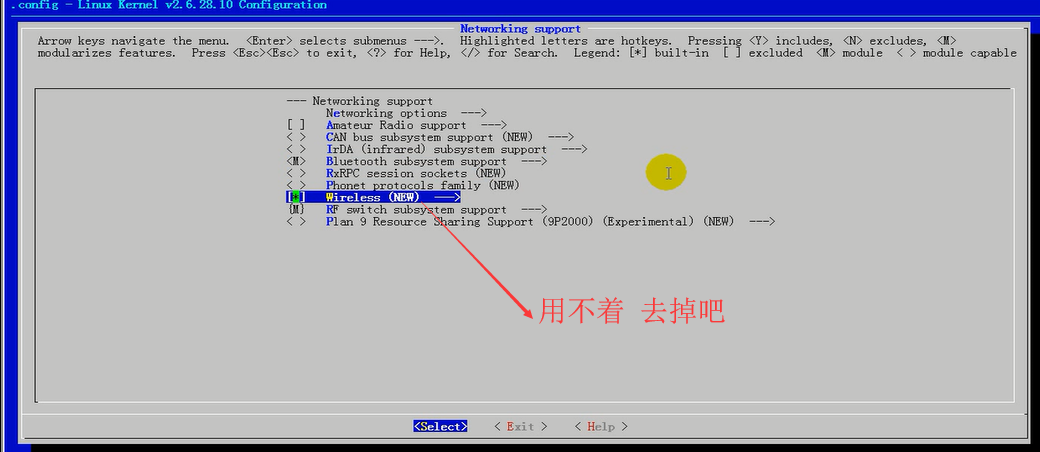1040x452 pixels.
Task: Select IrDA (infrared) subsystem support entry
Action: [x=436, y=149]
